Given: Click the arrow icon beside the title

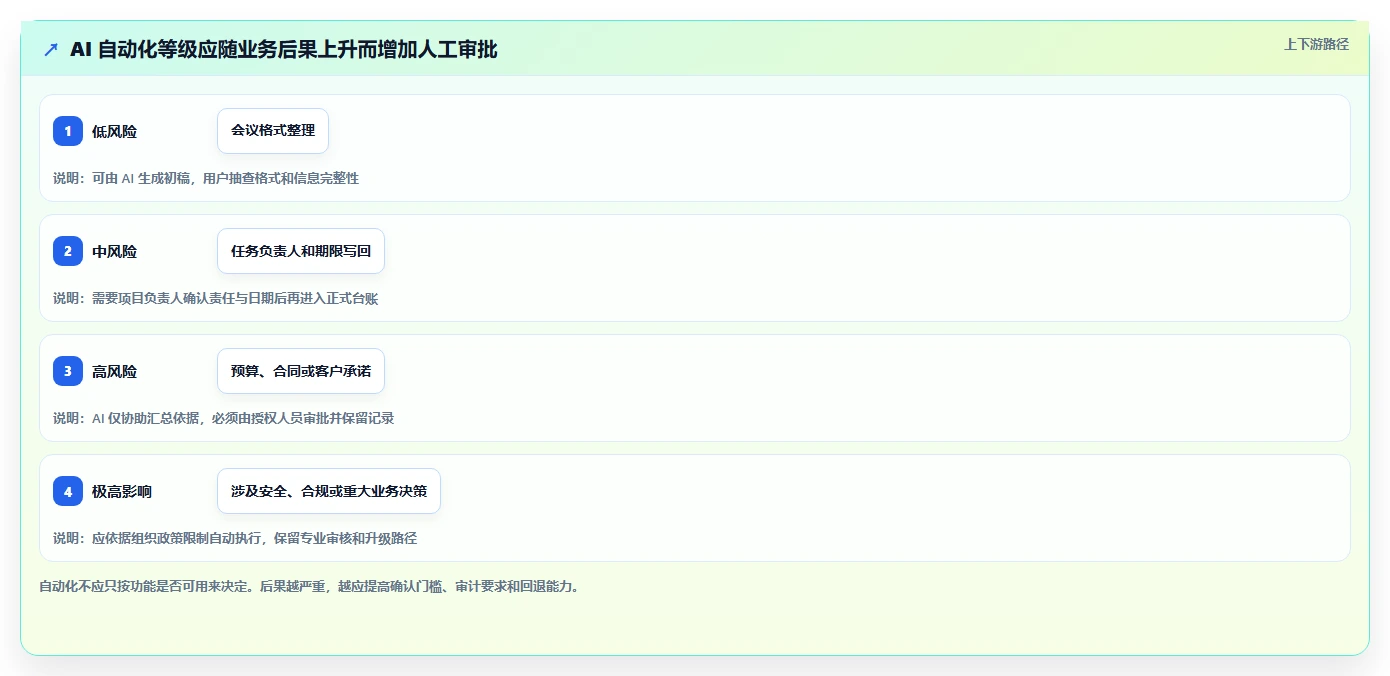Looking at the screenshot, I should [51, 49].
